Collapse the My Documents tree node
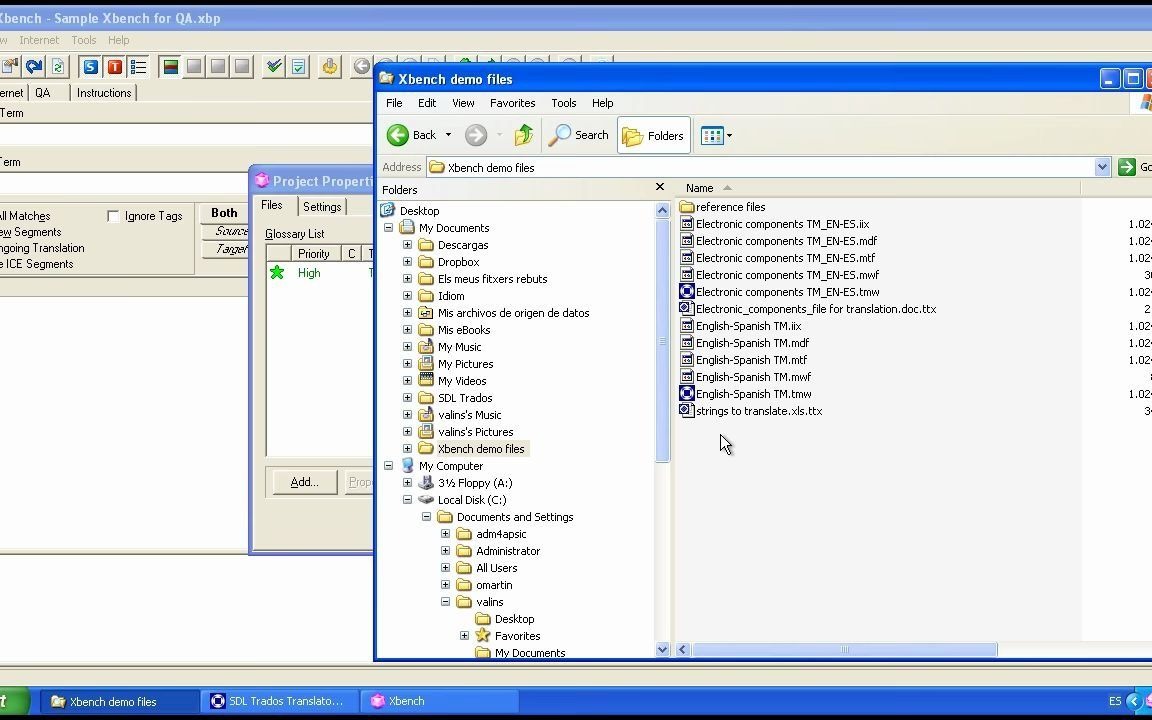Screen dimensions: 1152x720 (x=388, y=227)
